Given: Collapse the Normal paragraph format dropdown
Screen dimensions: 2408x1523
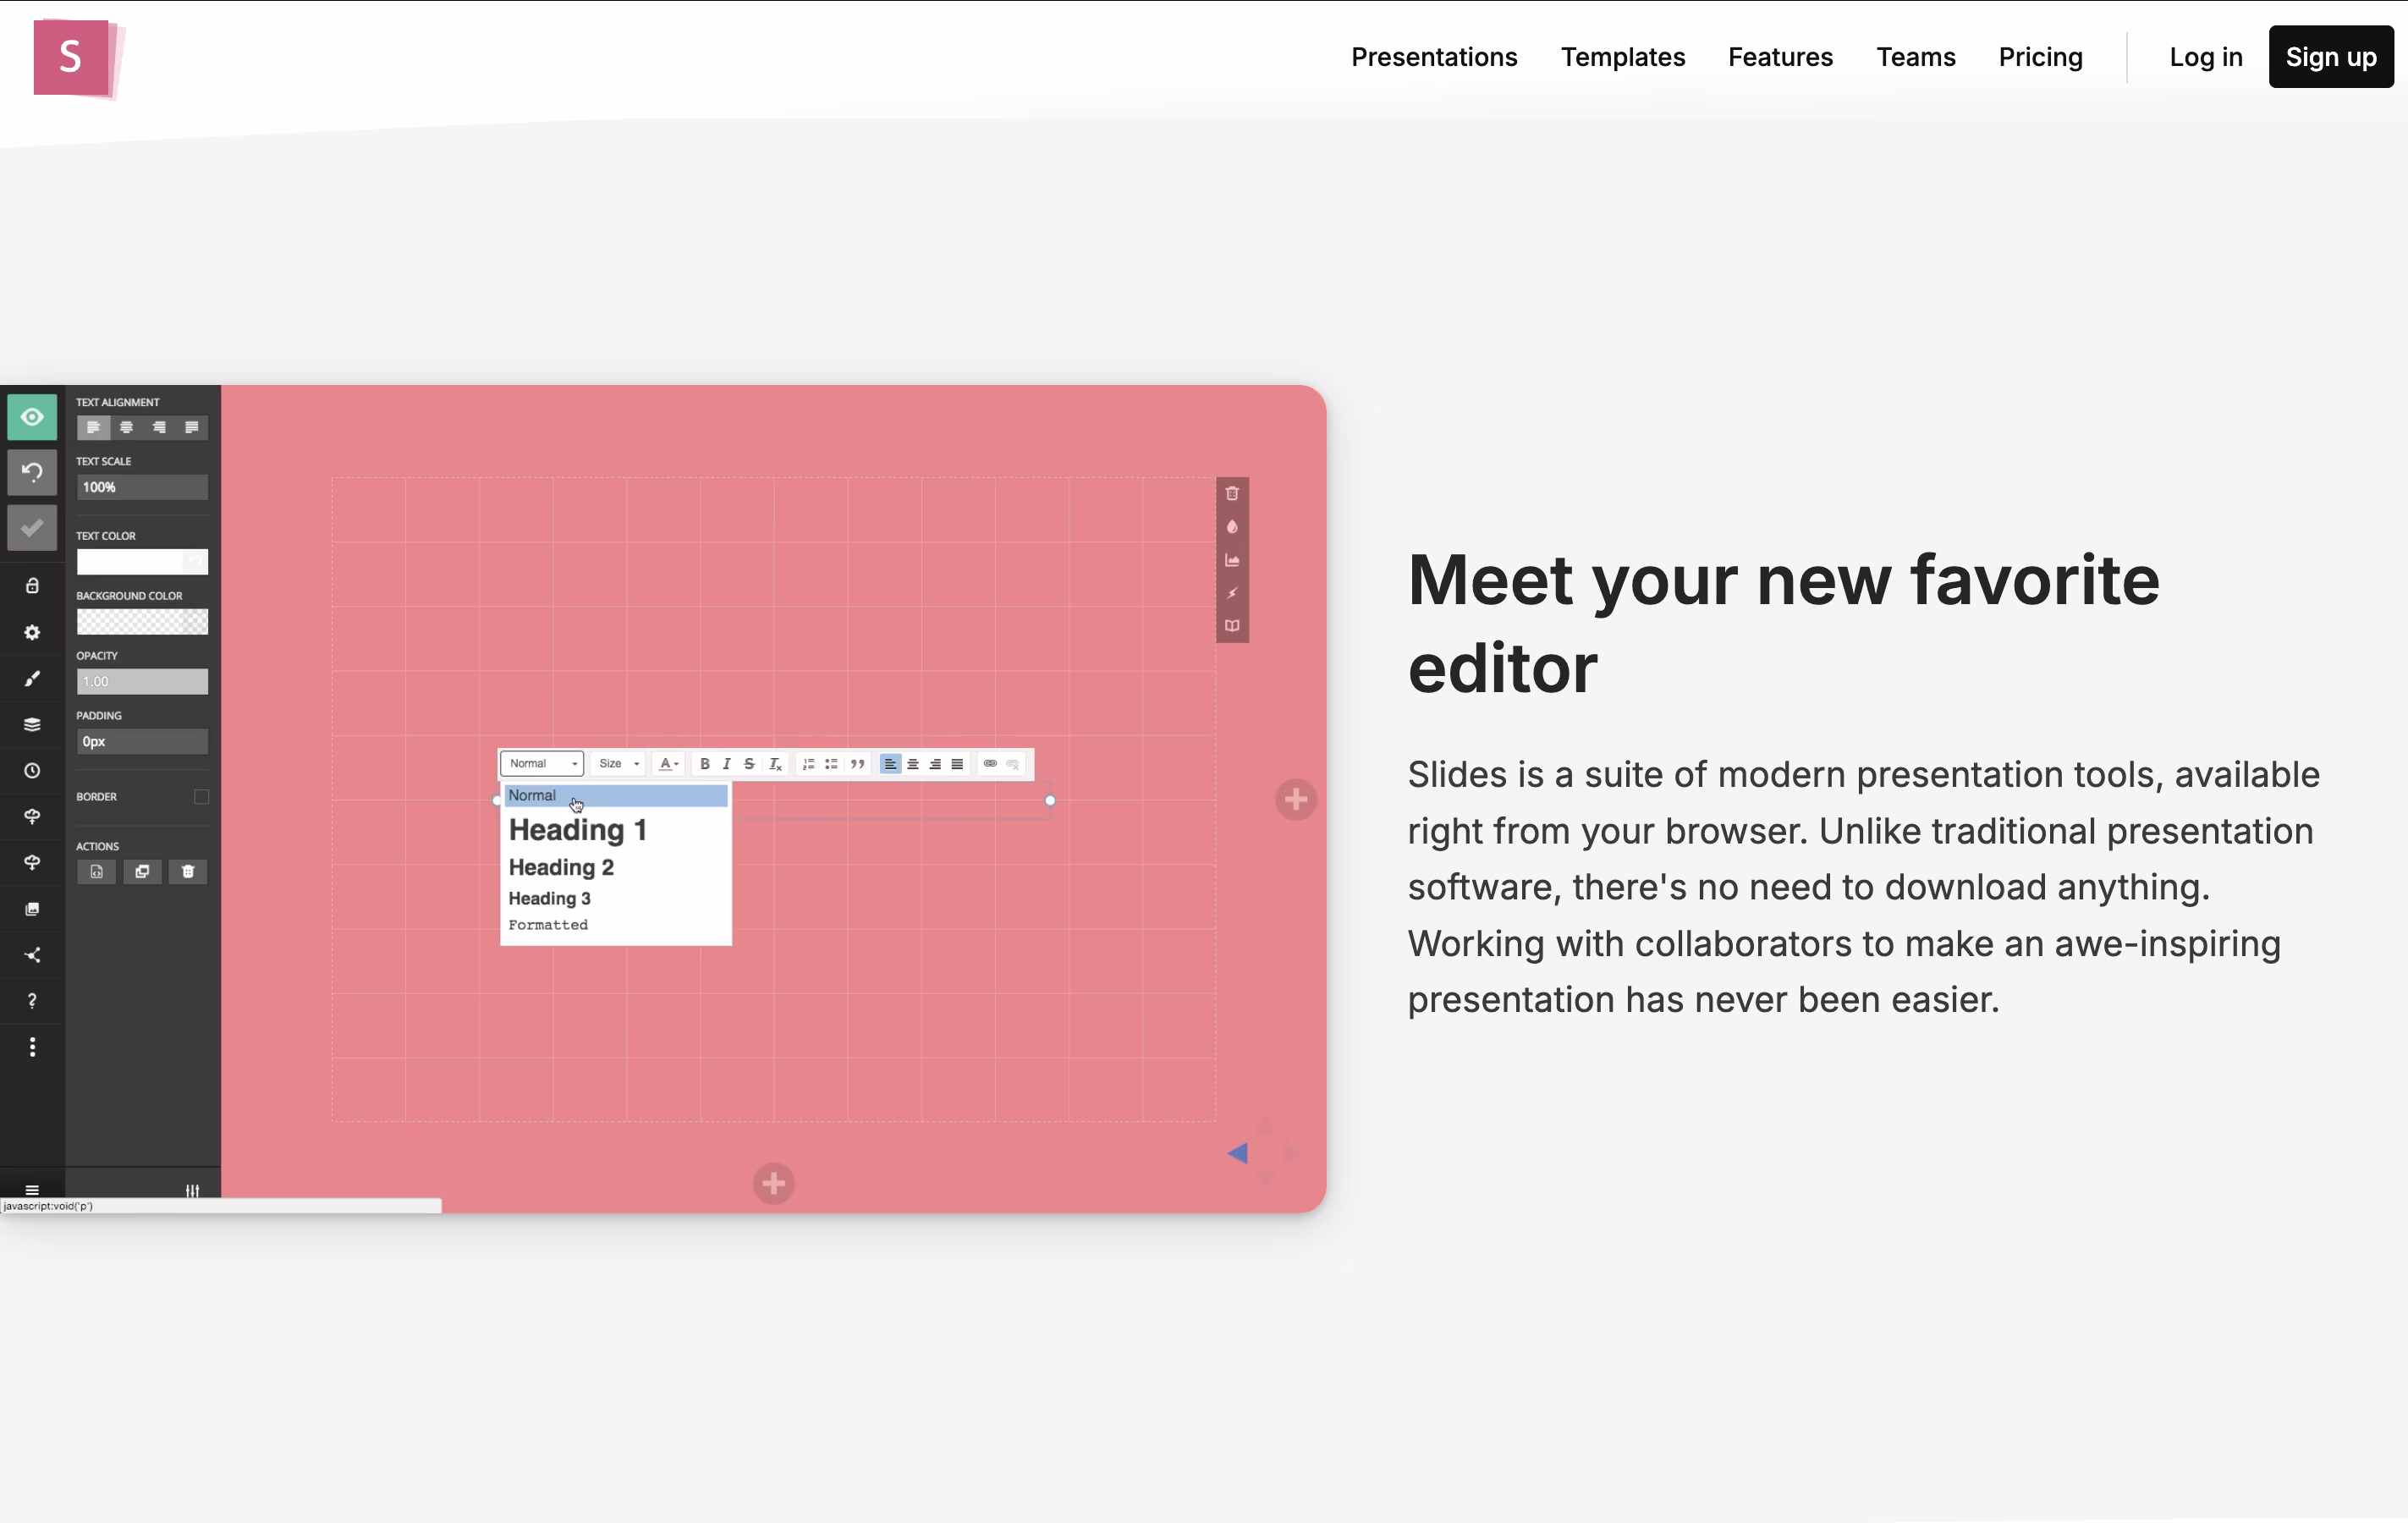Looking at the screenshot, I should pos(542,764).
